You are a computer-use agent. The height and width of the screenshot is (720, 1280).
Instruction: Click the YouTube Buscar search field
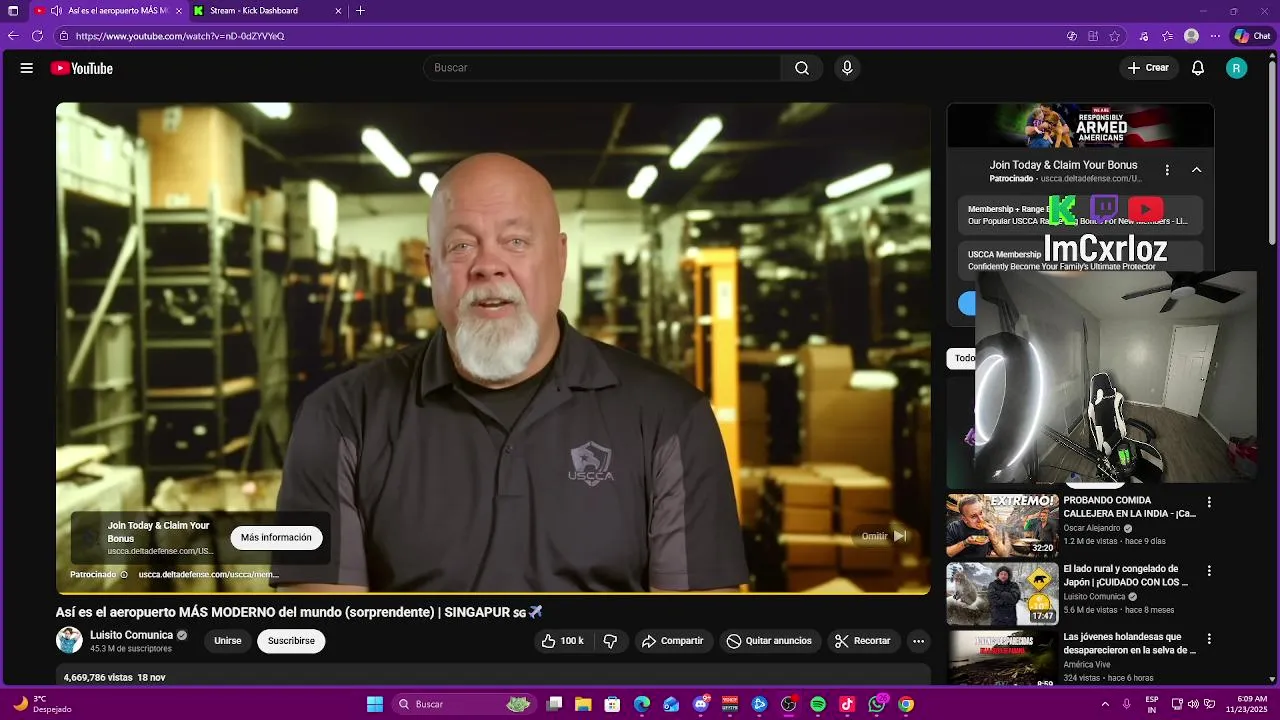tap(602, 68)
